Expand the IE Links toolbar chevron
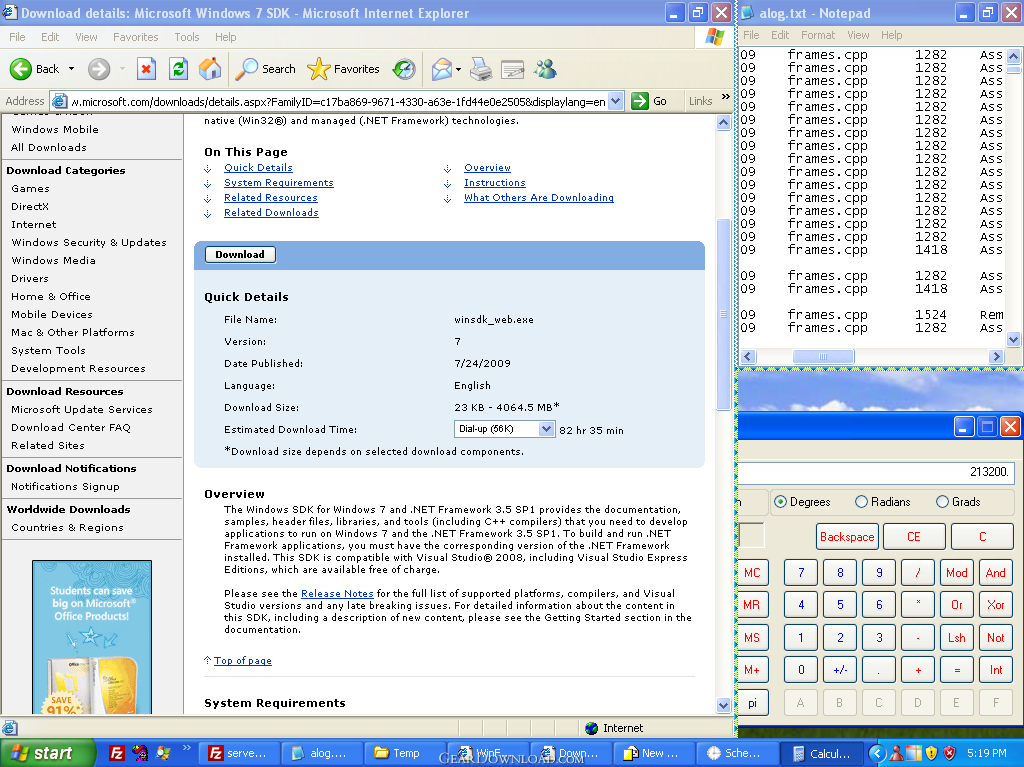The height and width of the screenshot is (767, 1024). [x=726, y=97]
